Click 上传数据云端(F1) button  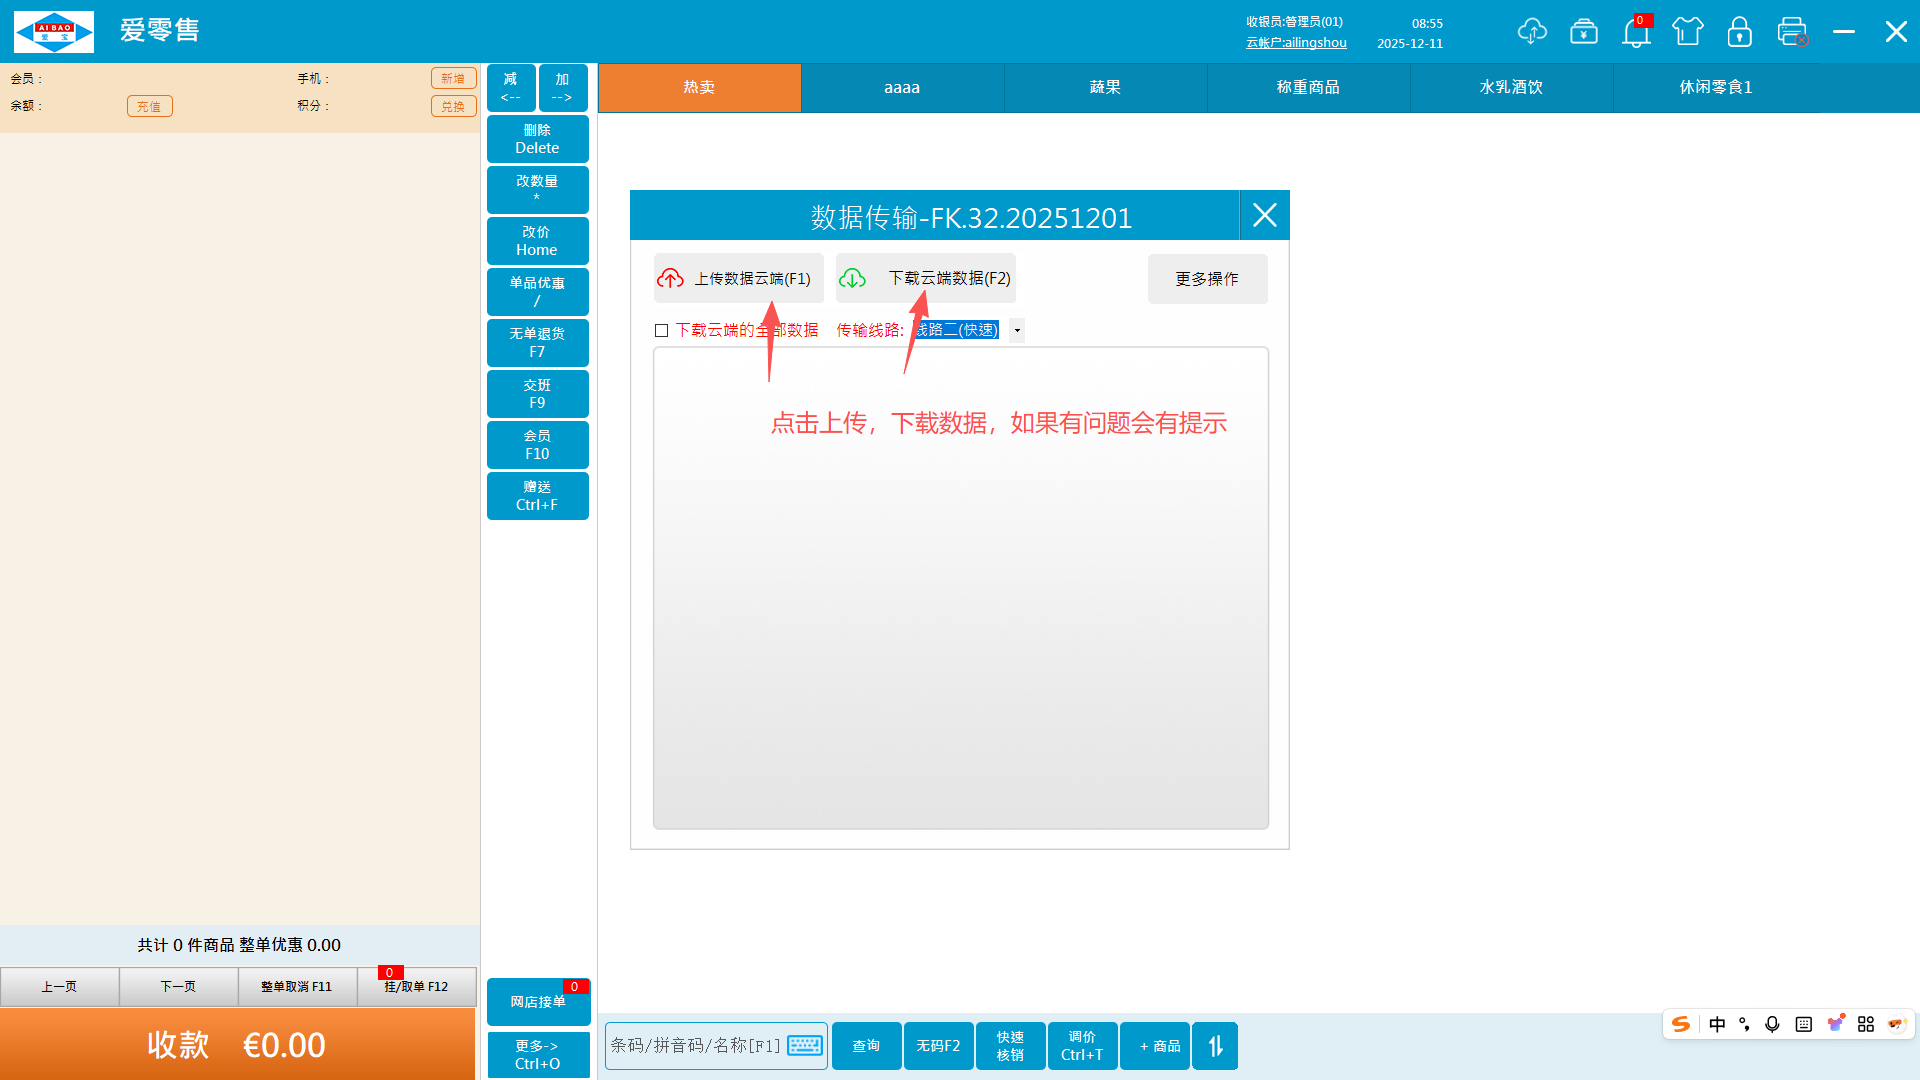(739, 279)
